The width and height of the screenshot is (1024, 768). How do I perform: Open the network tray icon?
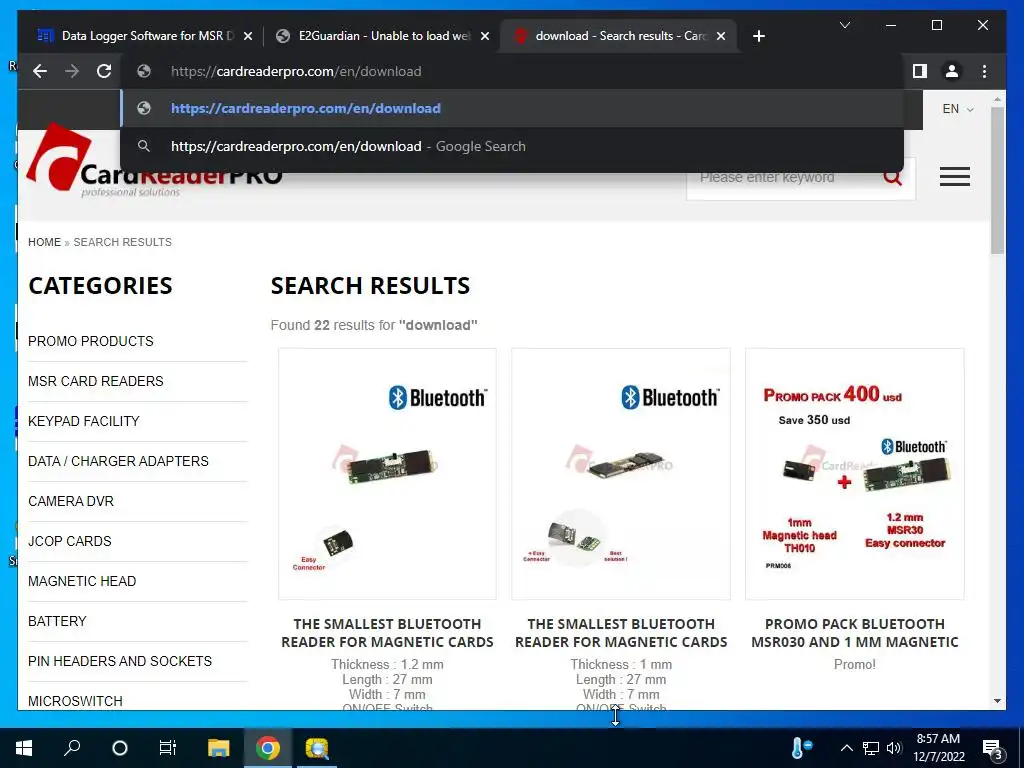871,748
